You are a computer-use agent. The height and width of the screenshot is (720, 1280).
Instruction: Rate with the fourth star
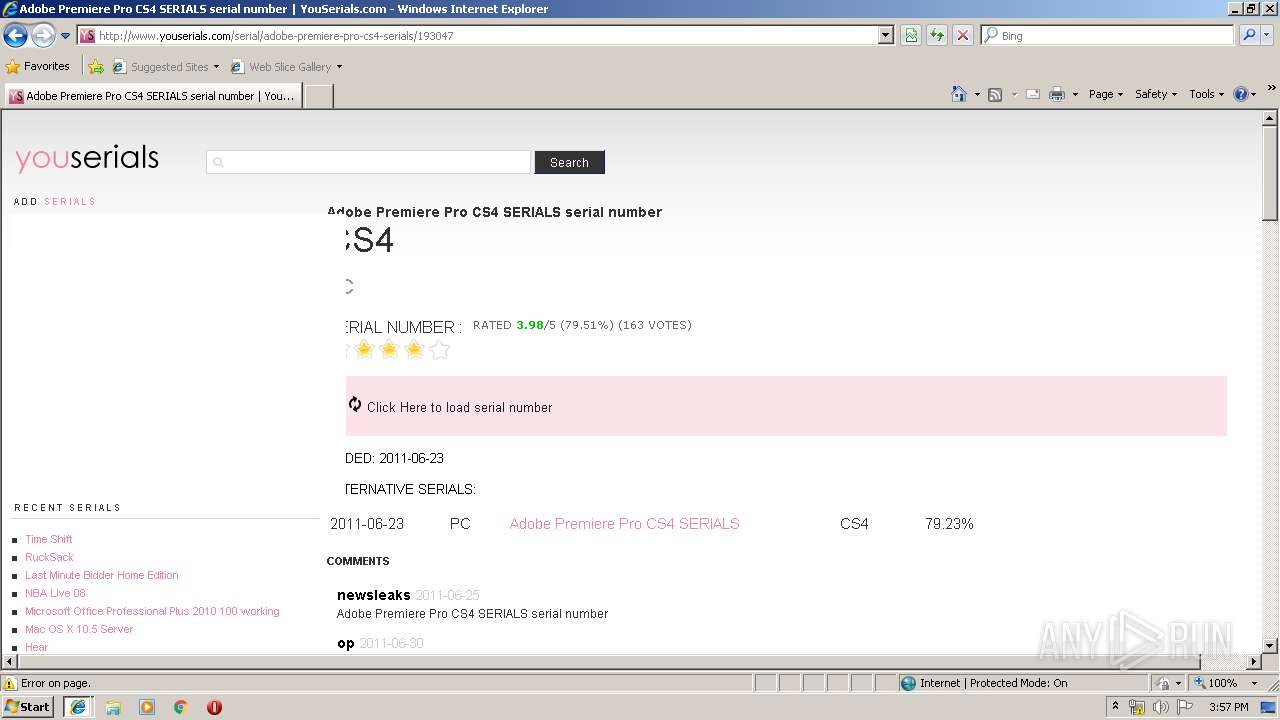click(414, 349)
